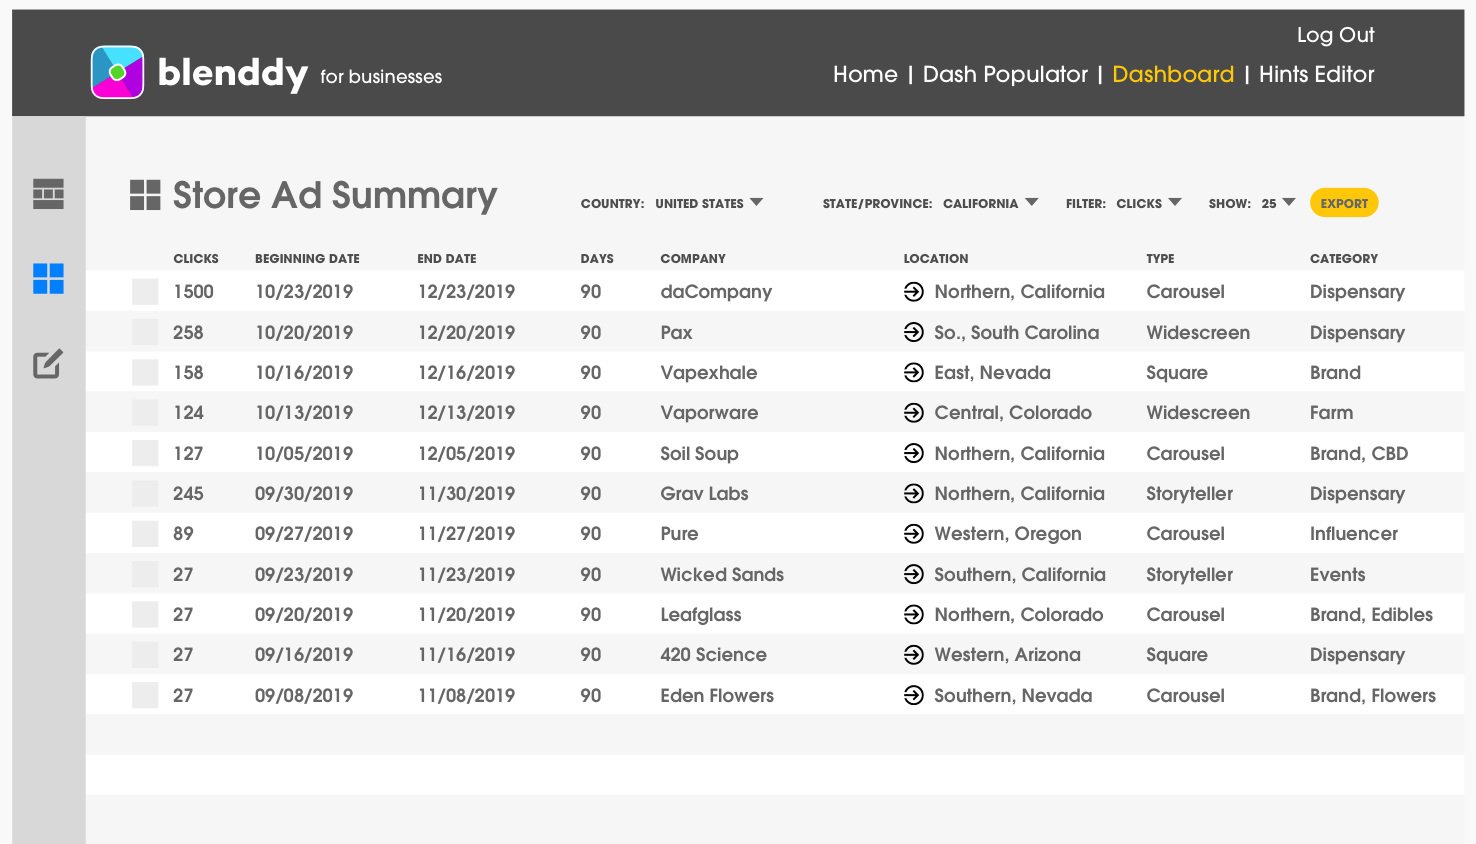The width and height of the screenshot is (1476, 844).
Task: Check the box for Leafglass row
Action: [145, 615]
